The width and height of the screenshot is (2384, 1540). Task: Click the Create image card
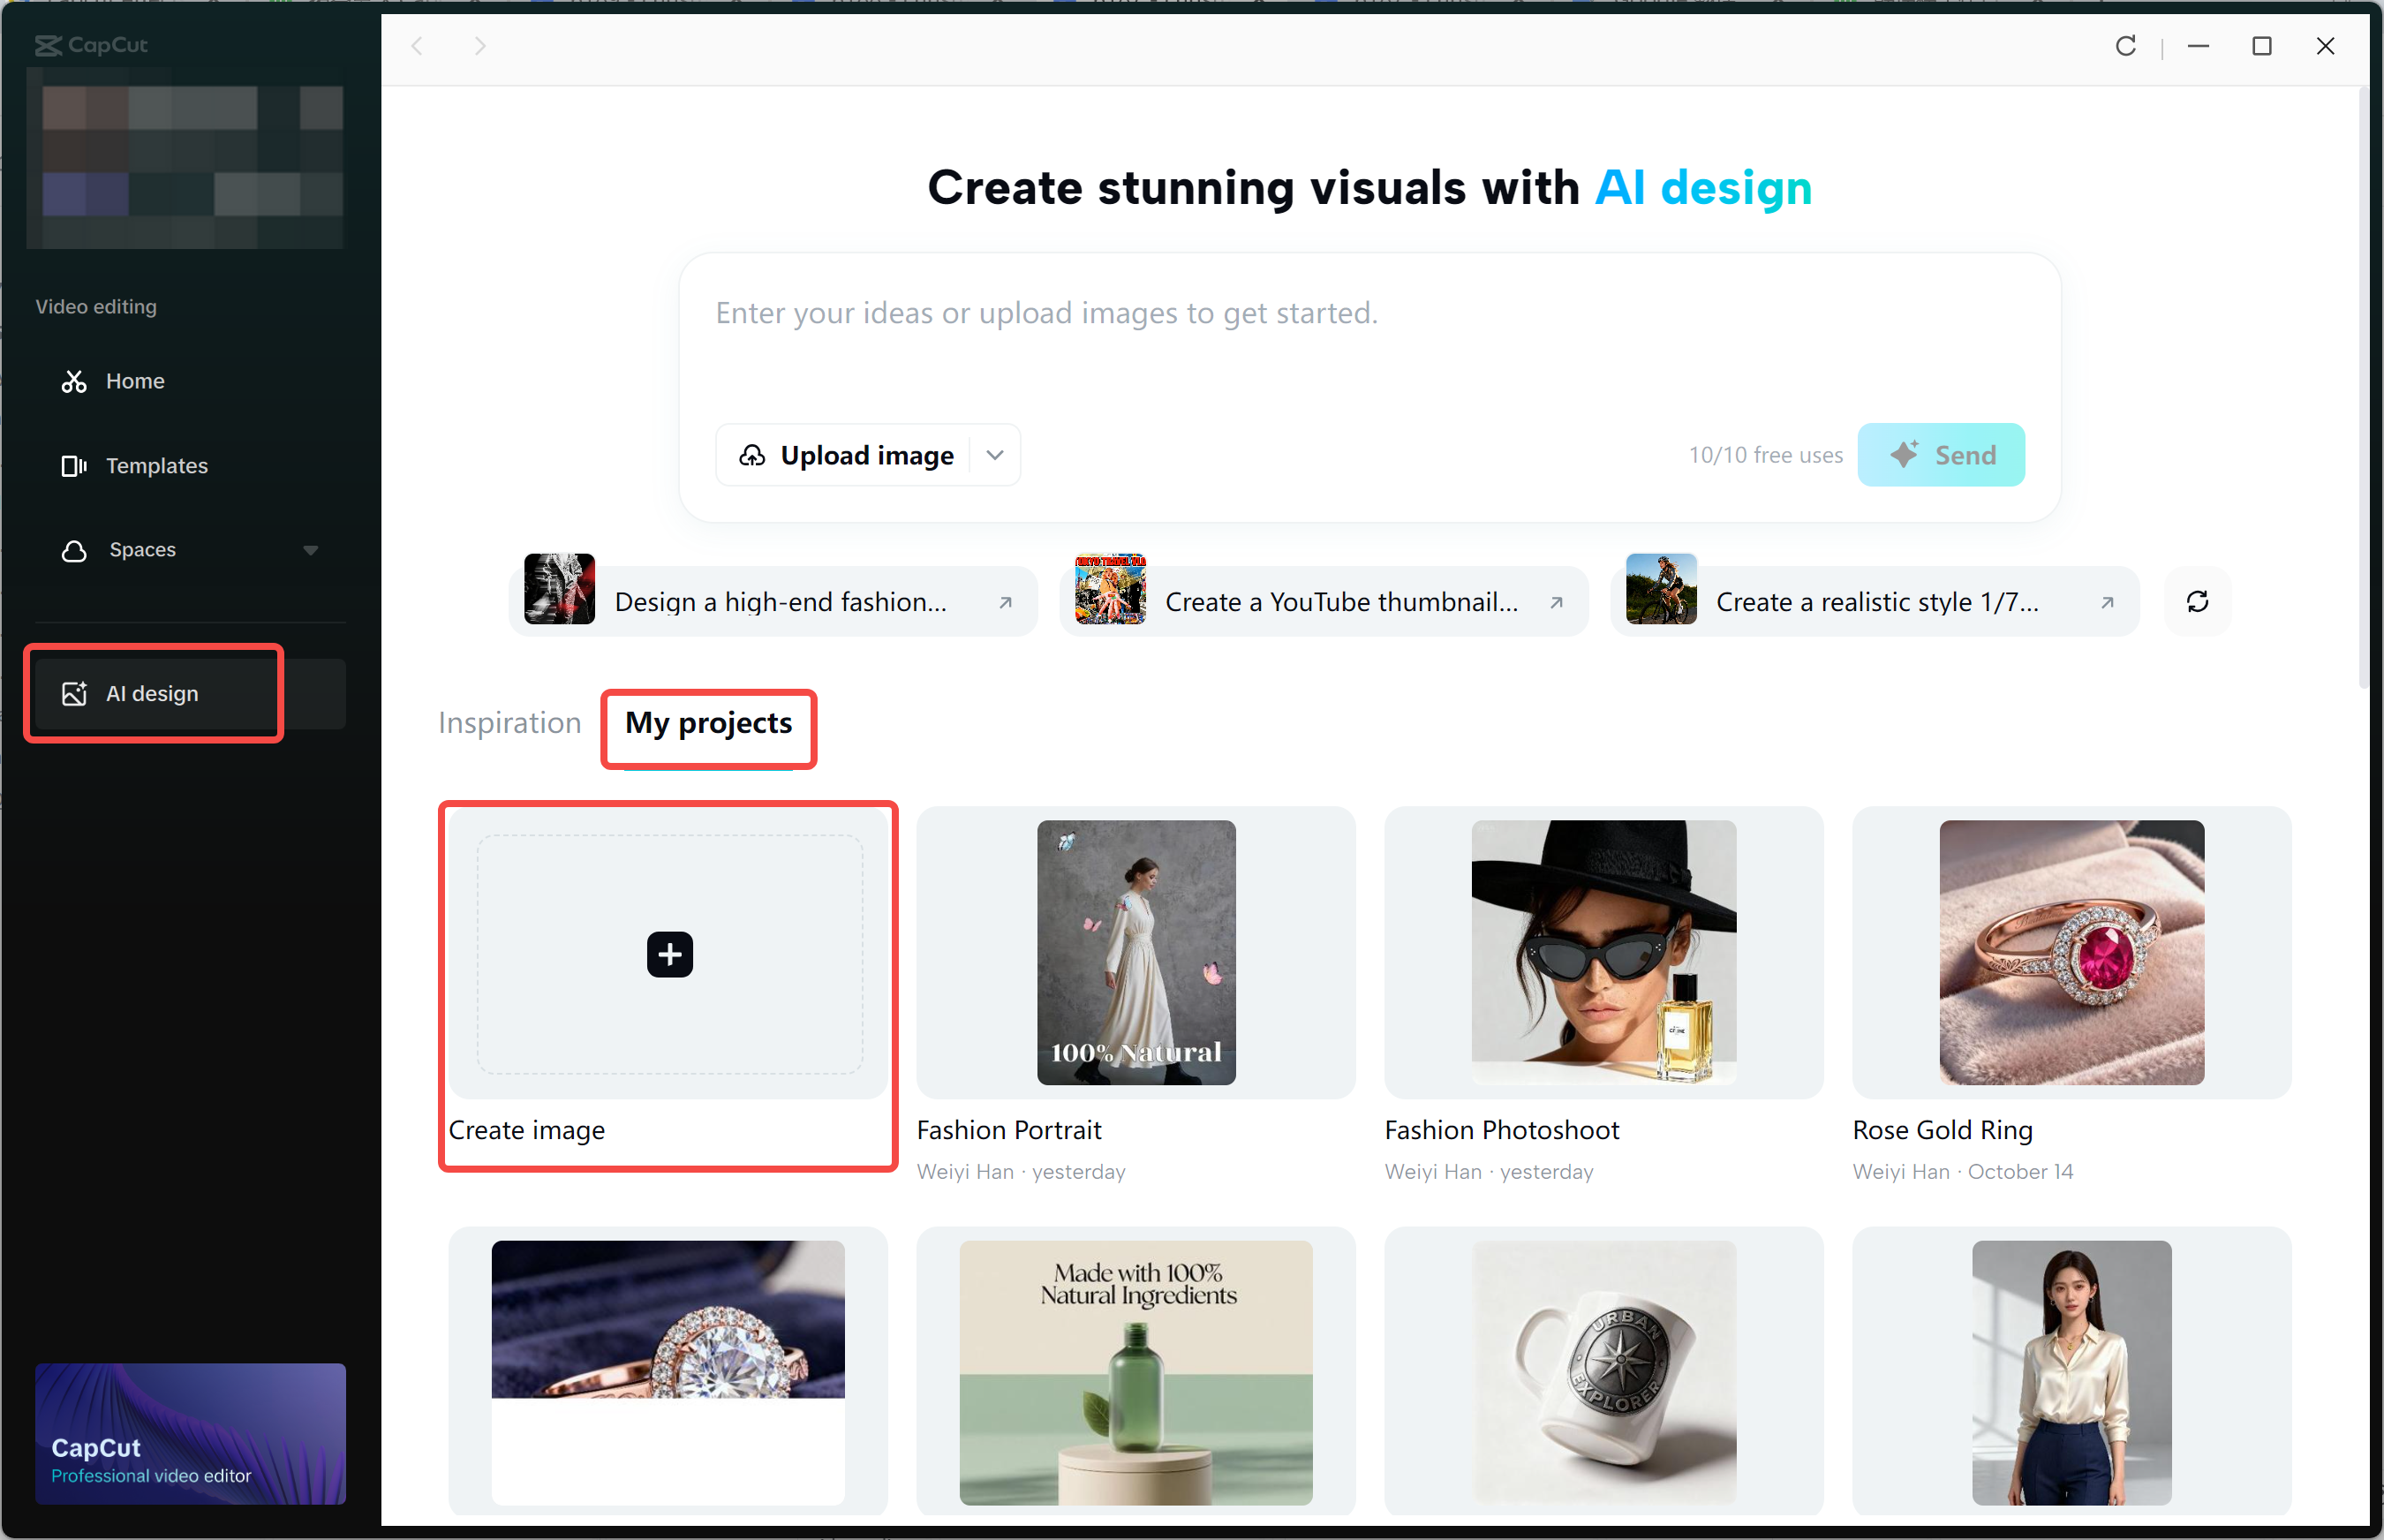[x=668, y=954]
